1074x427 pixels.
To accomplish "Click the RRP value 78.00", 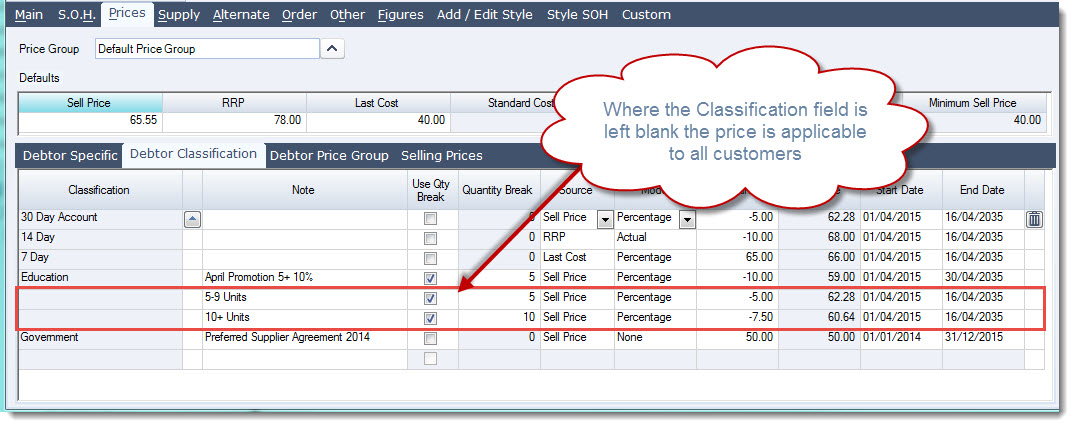I will click(235, 121).
